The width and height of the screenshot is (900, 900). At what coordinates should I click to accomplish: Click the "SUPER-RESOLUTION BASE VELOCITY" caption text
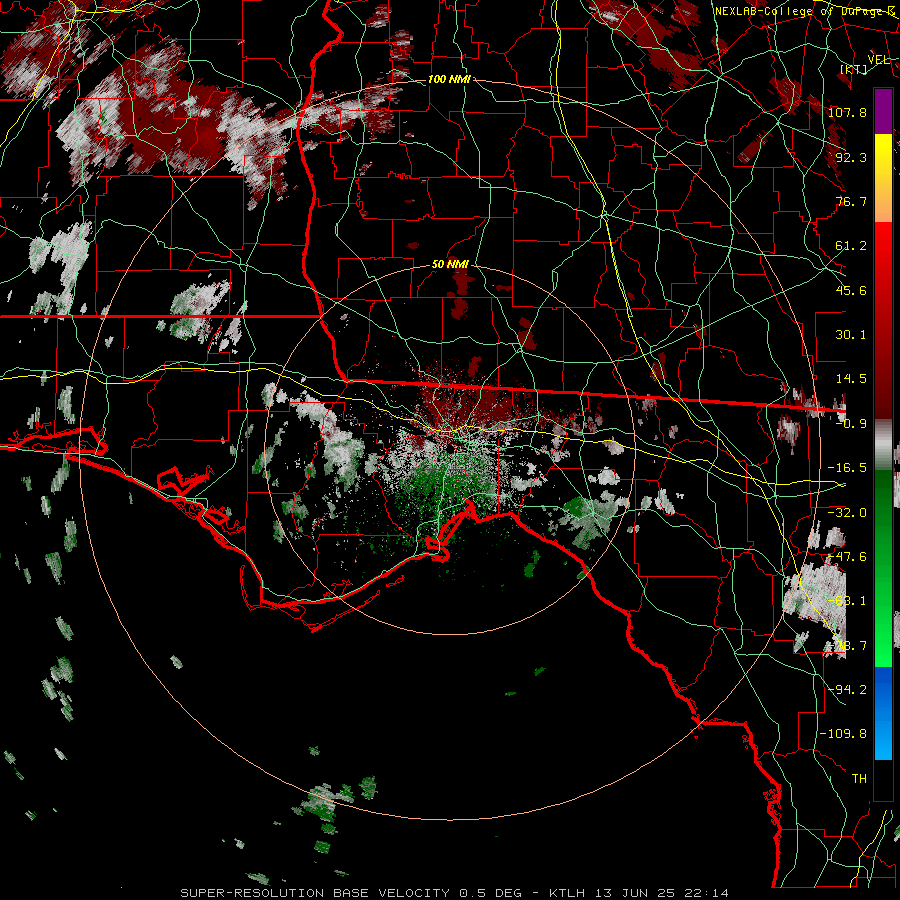(317, 893)
